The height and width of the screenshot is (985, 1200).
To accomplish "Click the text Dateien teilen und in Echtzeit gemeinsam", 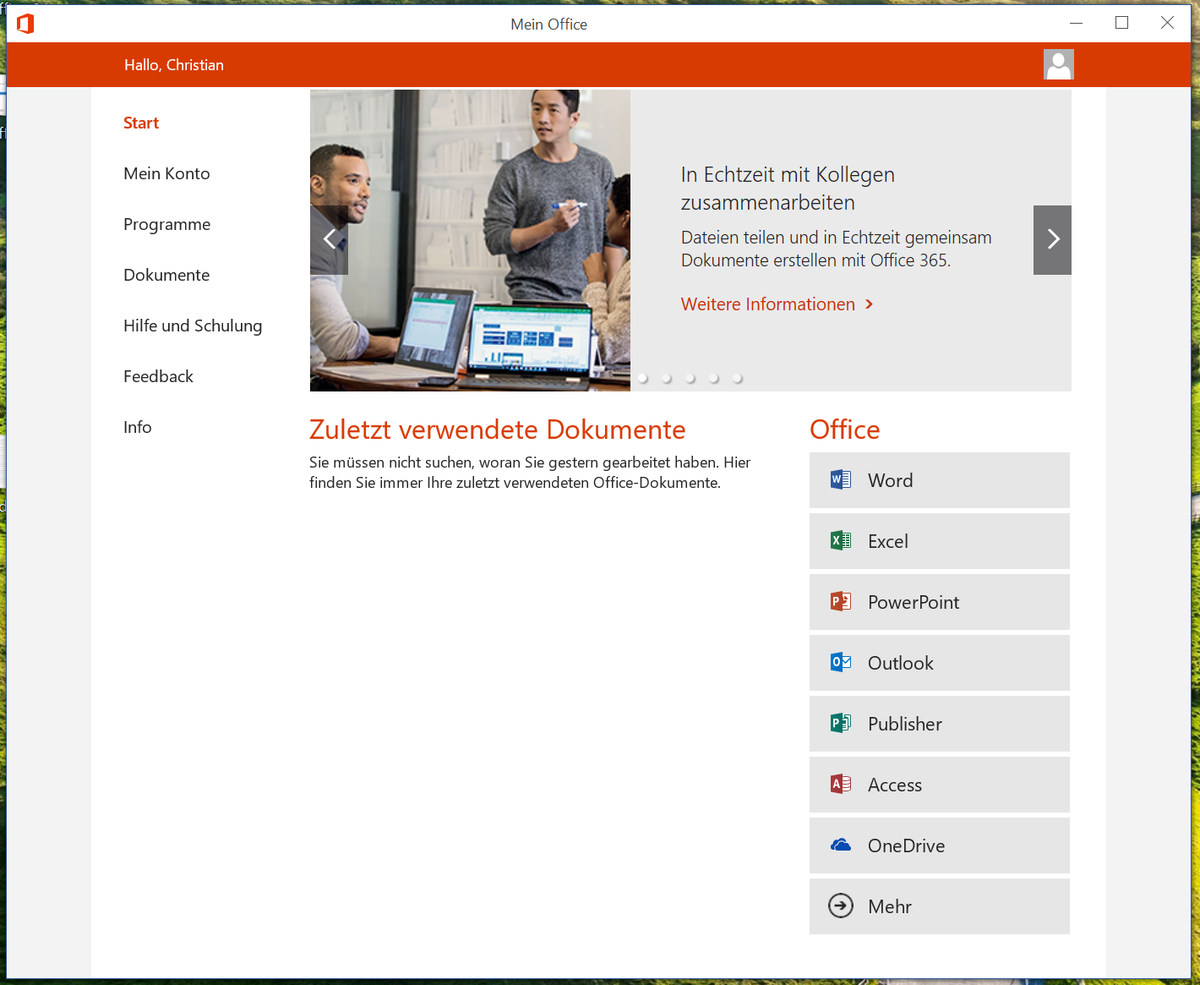I will coord(836,238).
